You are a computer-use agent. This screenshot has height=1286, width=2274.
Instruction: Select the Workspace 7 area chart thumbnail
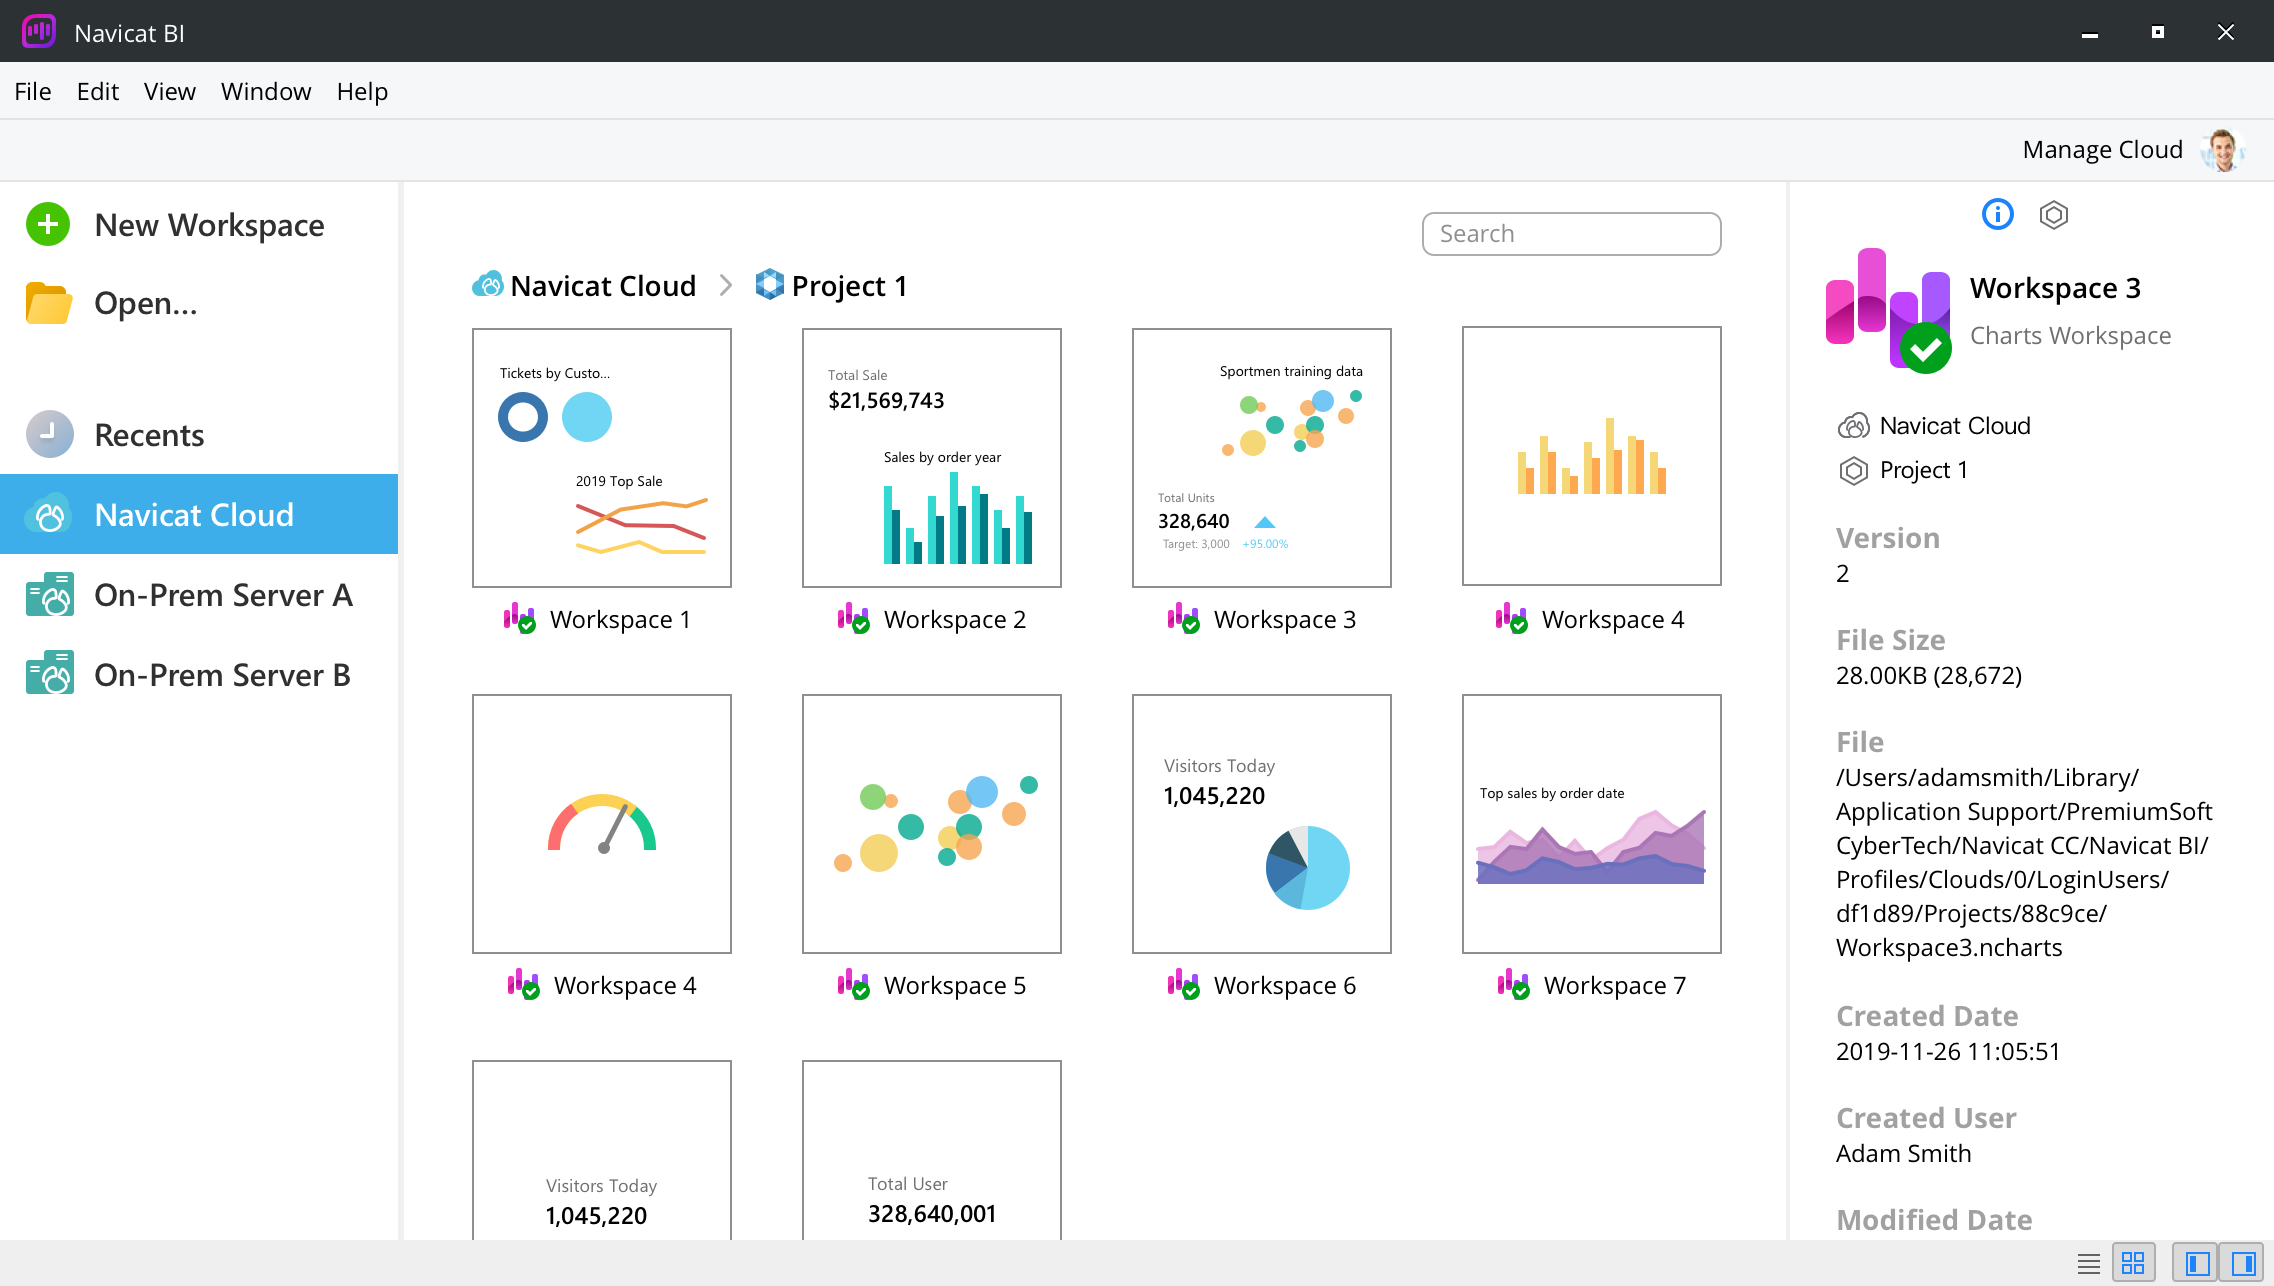[1591, 823]
